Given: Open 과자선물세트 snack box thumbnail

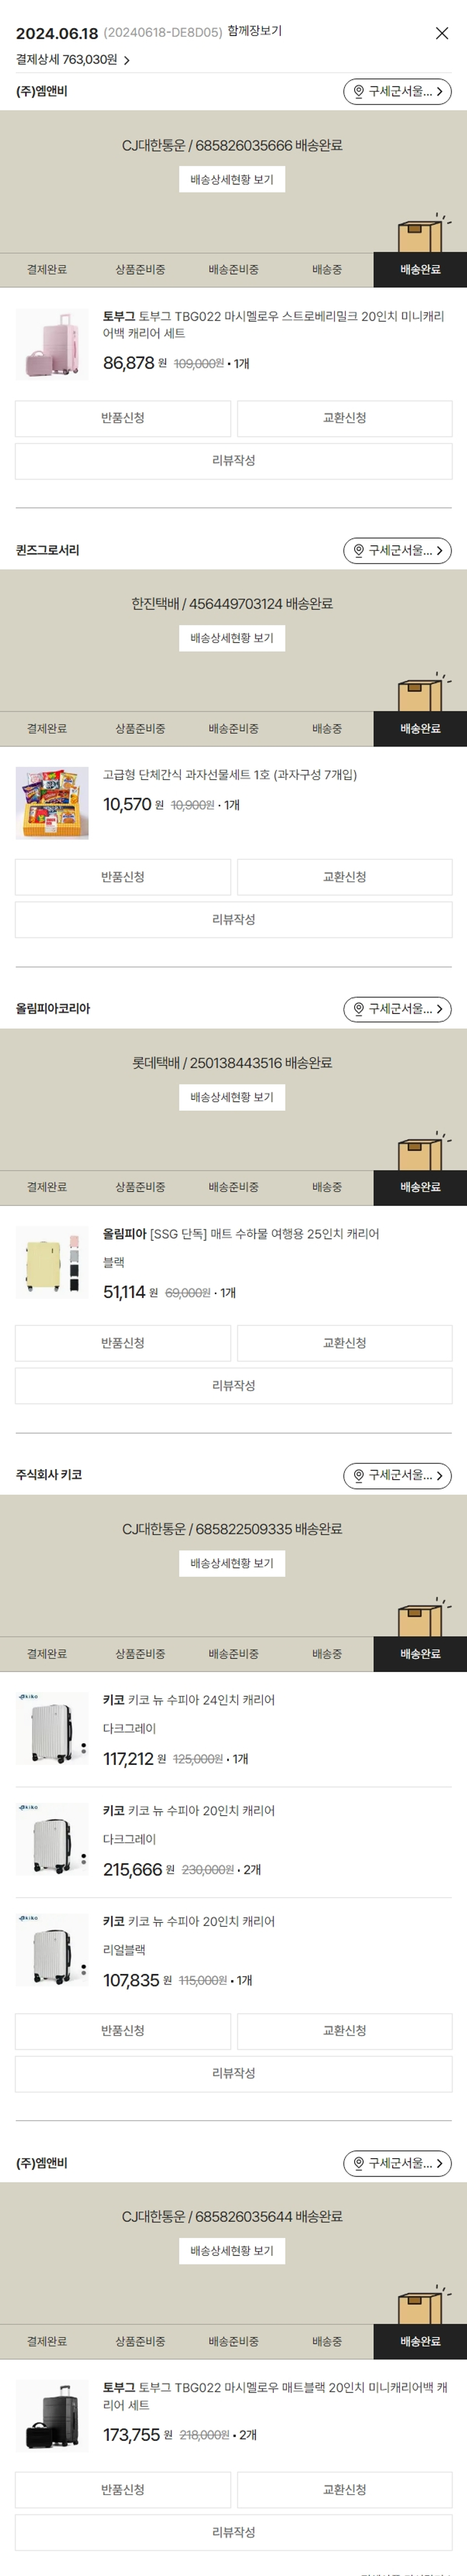Looking at the screenshot, I should pos(52,802).
